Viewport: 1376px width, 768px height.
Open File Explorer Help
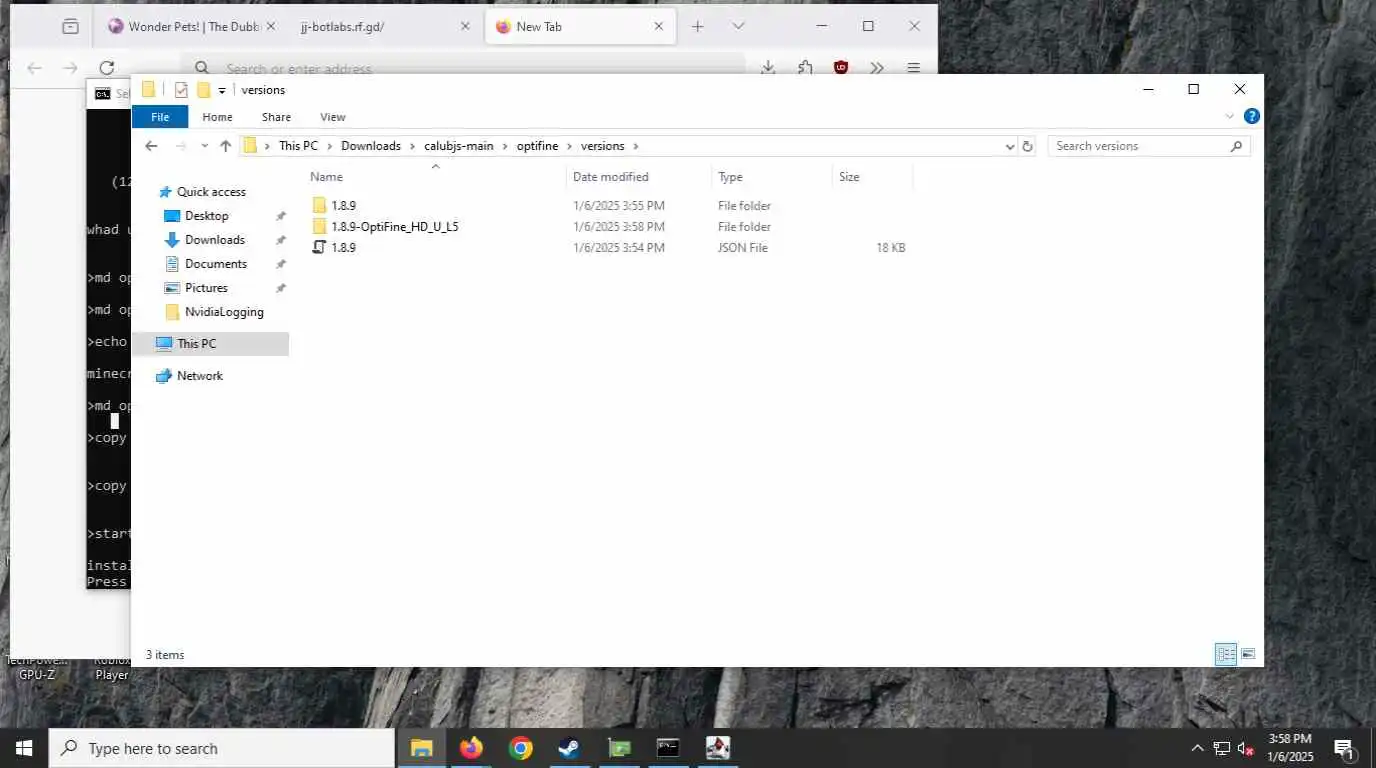pyautogui.click(x=1251, y=117)
